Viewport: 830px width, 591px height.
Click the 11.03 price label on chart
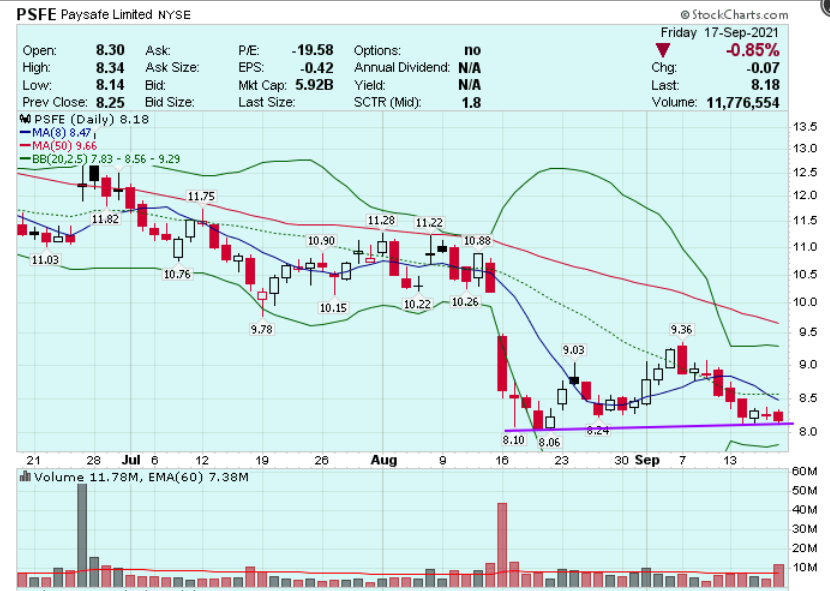(45, 259)
